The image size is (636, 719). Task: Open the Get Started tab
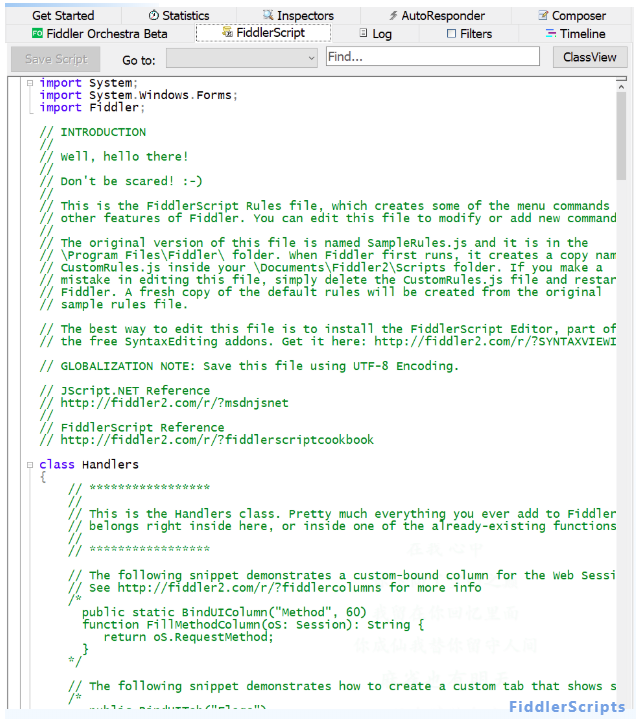coord(63,16)
